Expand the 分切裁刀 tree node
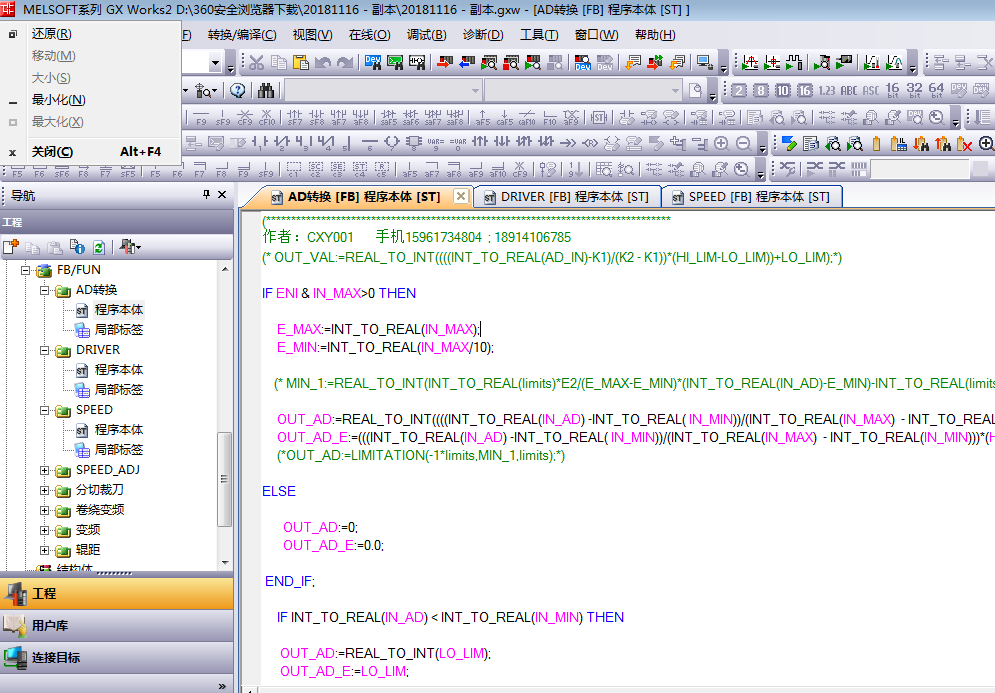This screenshot has height=693, width=995. (x=45, y=490)
